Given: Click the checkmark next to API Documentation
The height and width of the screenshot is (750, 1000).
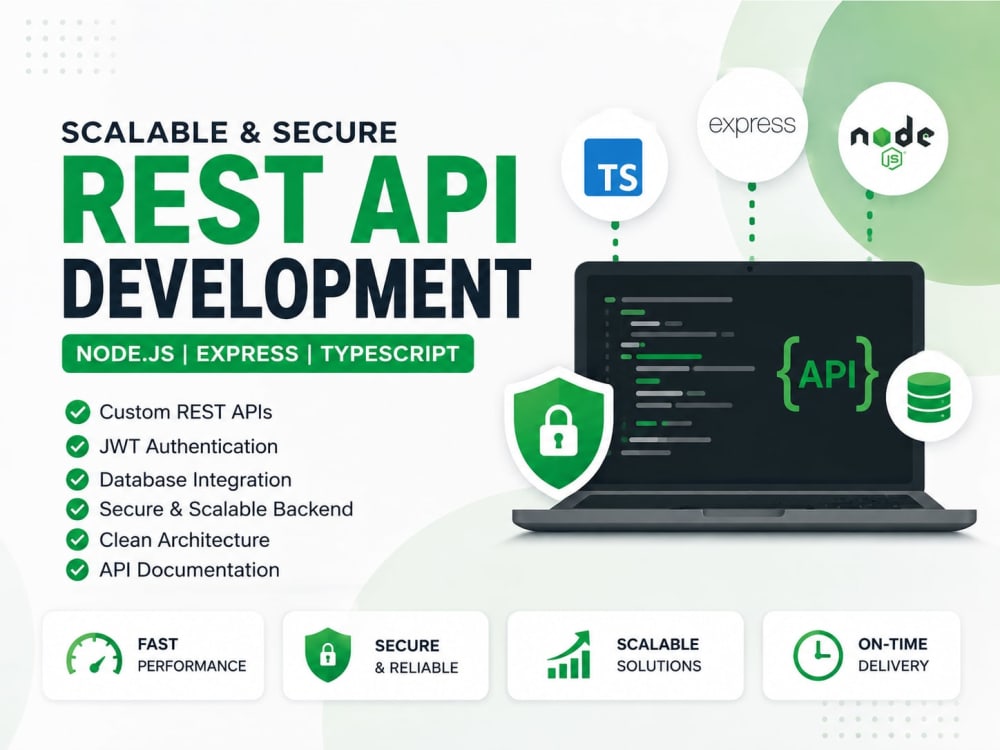Looking at the screenshot, I should 77,570.
